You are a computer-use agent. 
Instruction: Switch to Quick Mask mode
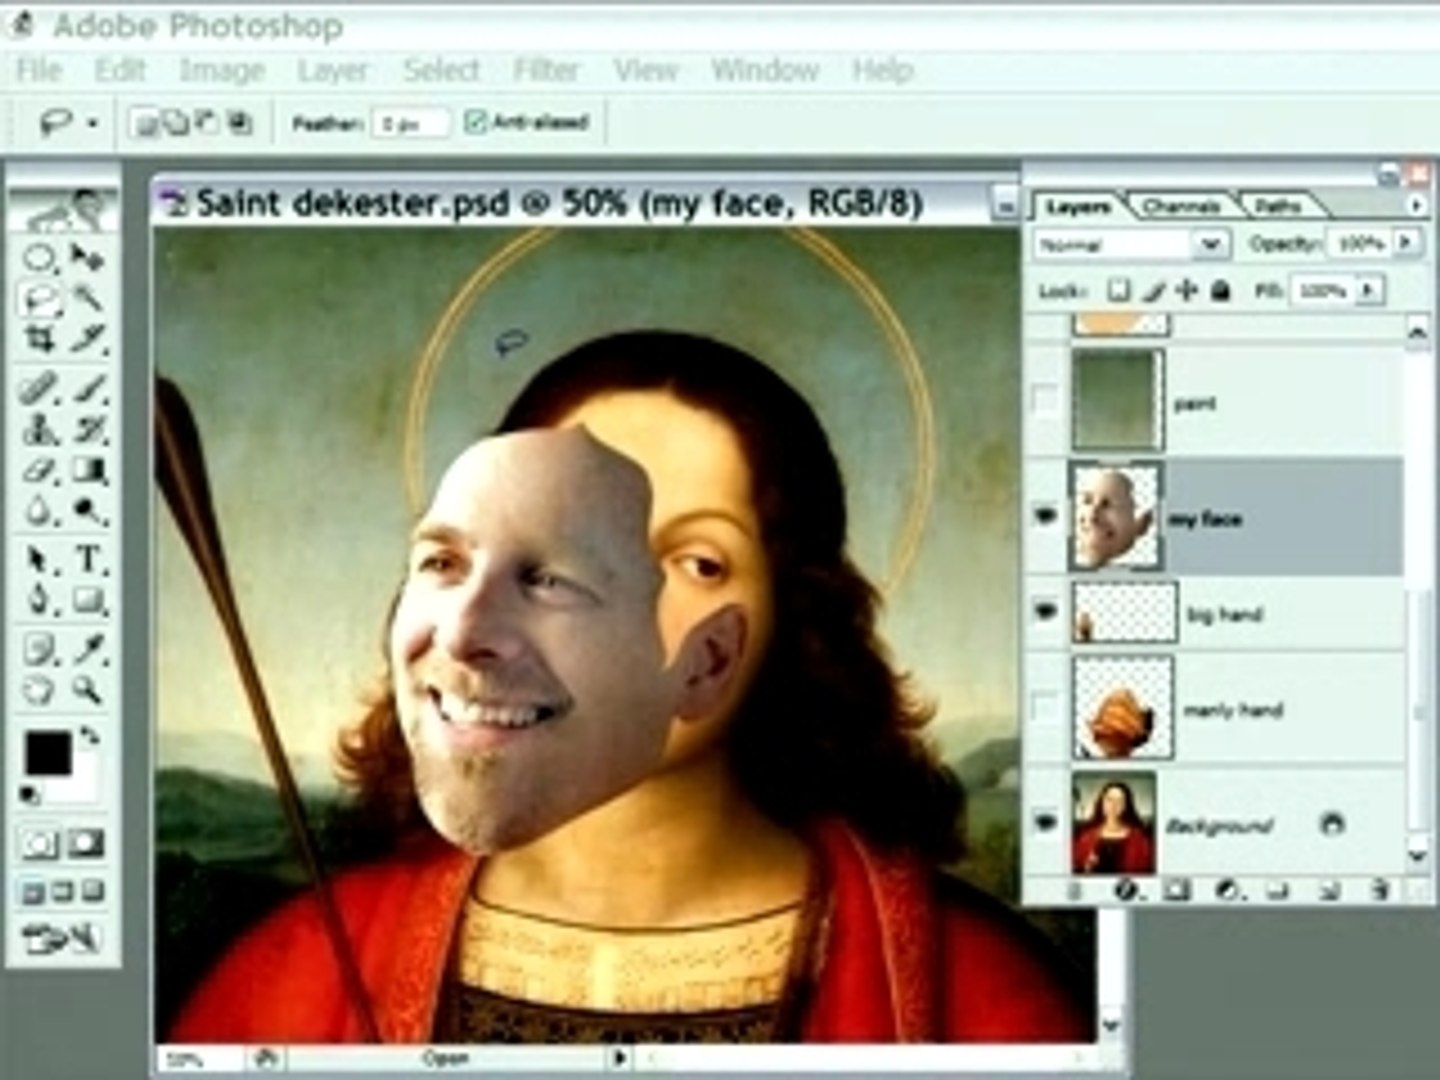point(86,845)
